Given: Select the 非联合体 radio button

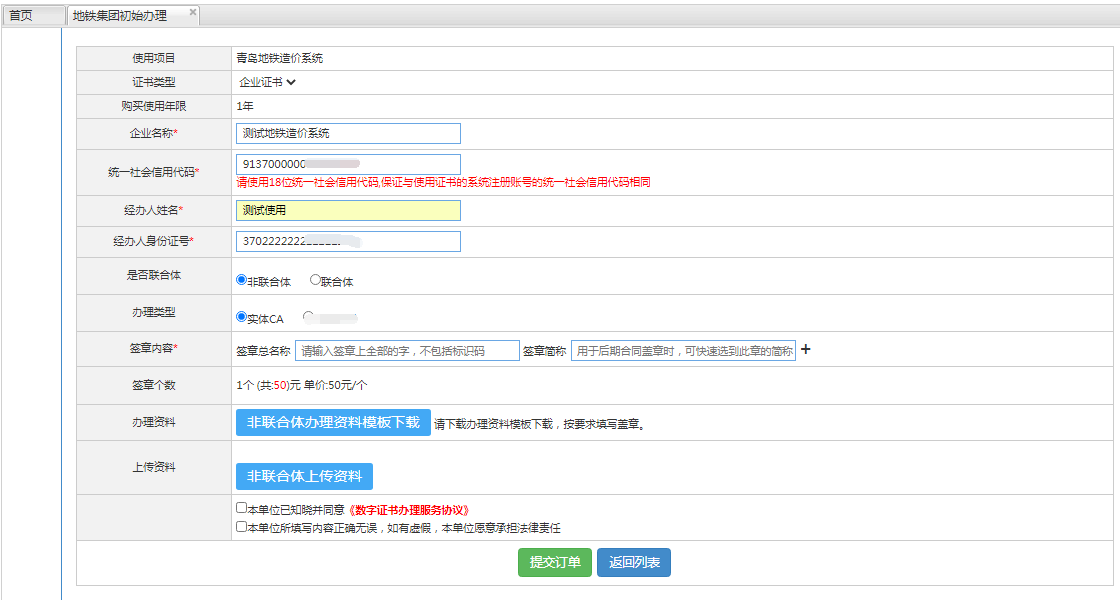Looking at the screenshot, I should (241, 281).
